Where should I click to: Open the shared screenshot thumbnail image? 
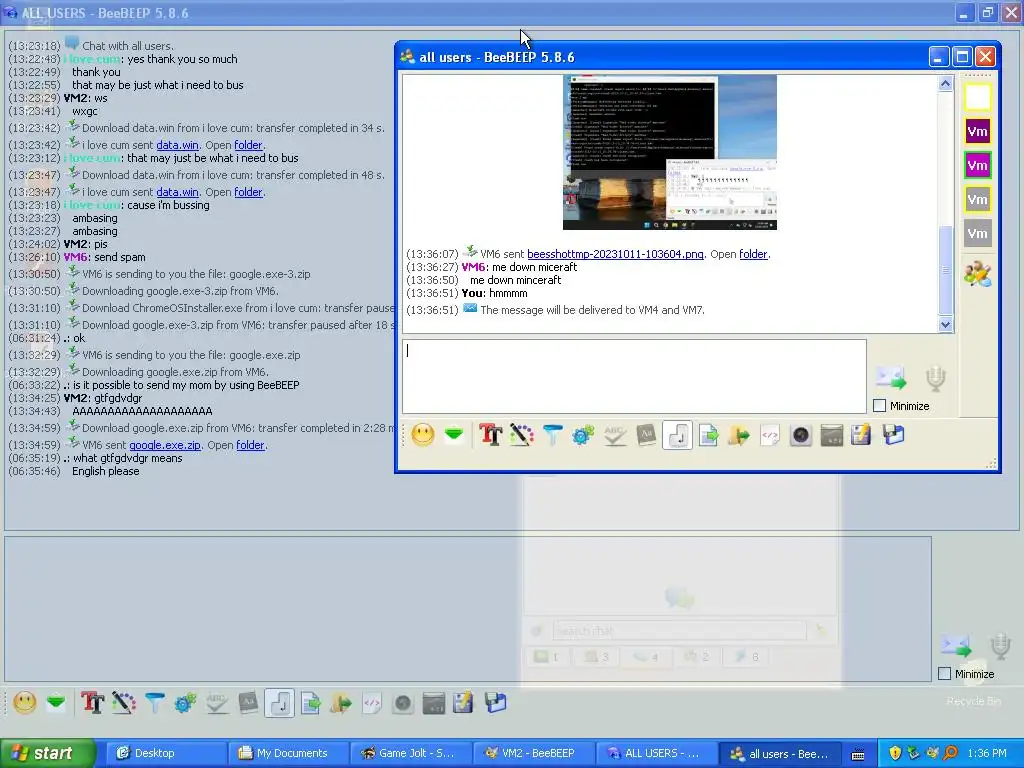(x=669, y=152)
